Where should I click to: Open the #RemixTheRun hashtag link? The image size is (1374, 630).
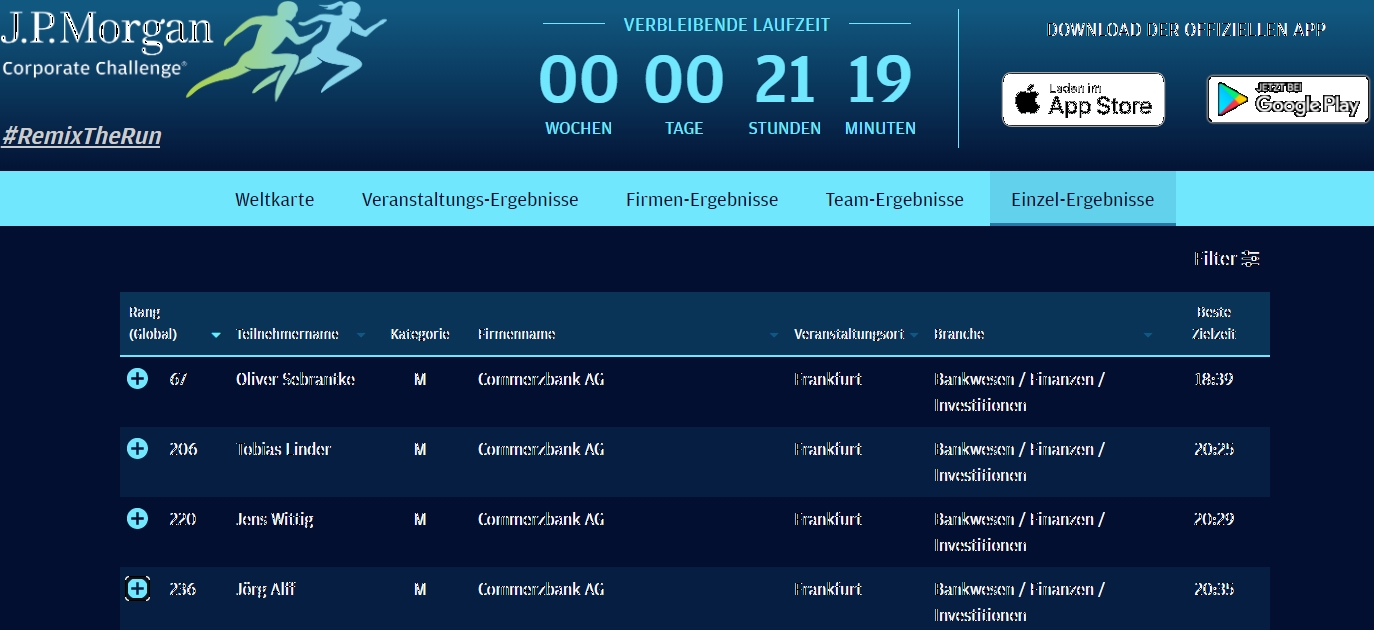[81, 136]
